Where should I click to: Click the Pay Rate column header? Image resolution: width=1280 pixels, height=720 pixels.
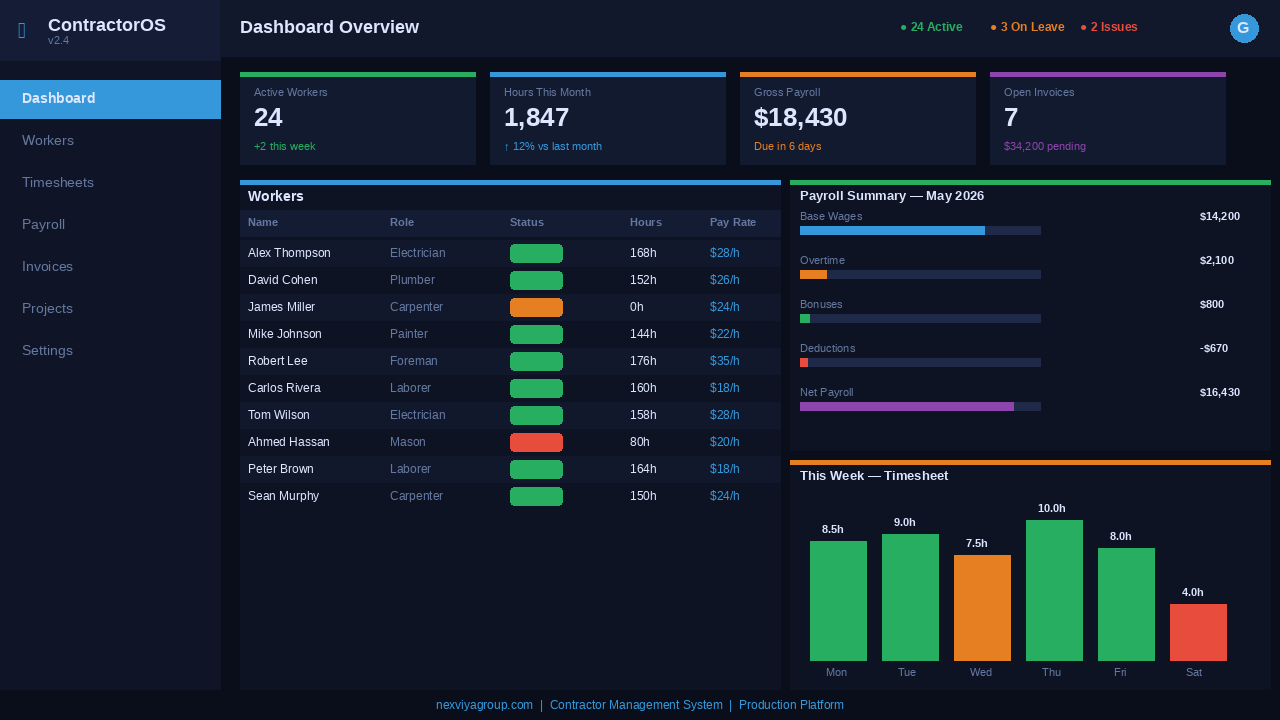[733, 222]
